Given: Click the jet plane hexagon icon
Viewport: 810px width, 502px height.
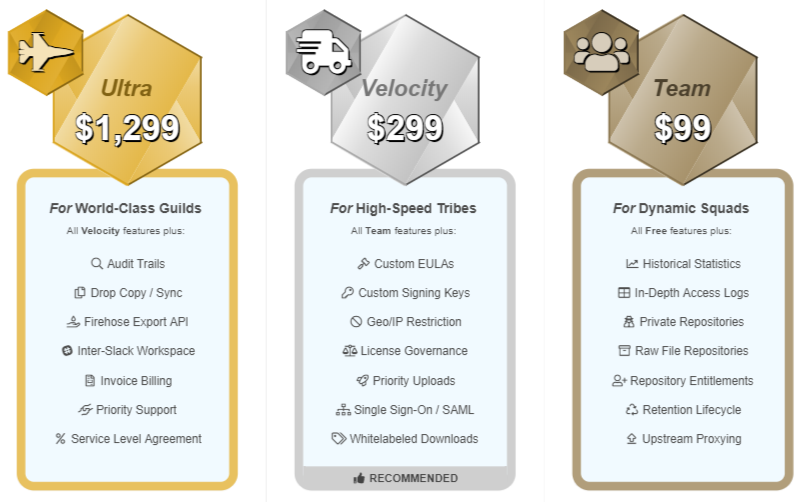Looking at the screenshot, I should pos(45,52).
